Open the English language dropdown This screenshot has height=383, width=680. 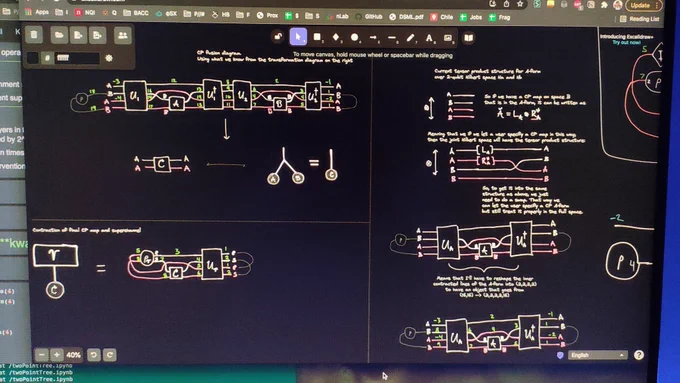tap(597, 355)
